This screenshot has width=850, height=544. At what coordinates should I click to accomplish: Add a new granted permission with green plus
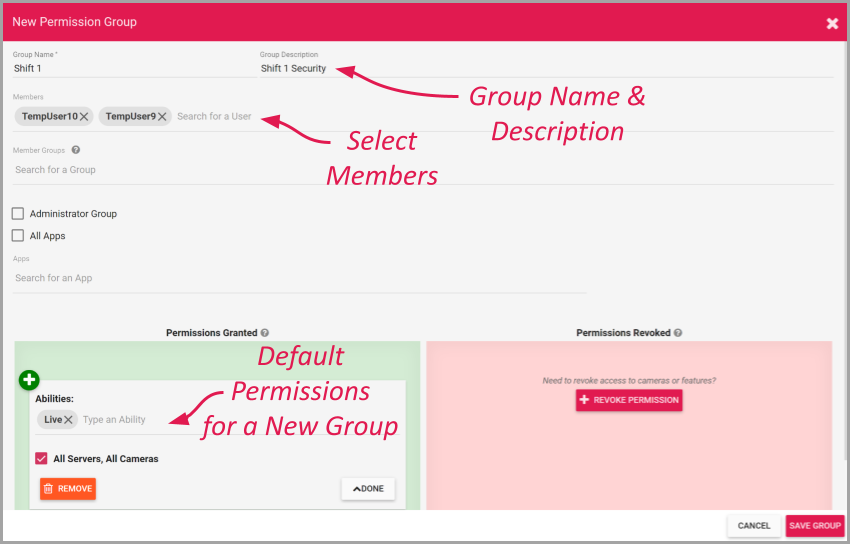(29, 380)
